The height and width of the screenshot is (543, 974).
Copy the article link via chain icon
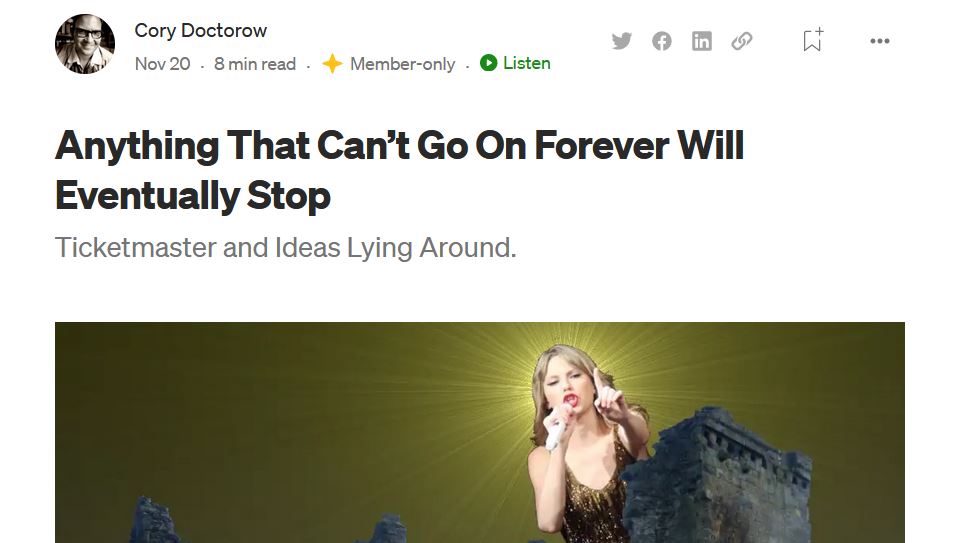[742, 41]
